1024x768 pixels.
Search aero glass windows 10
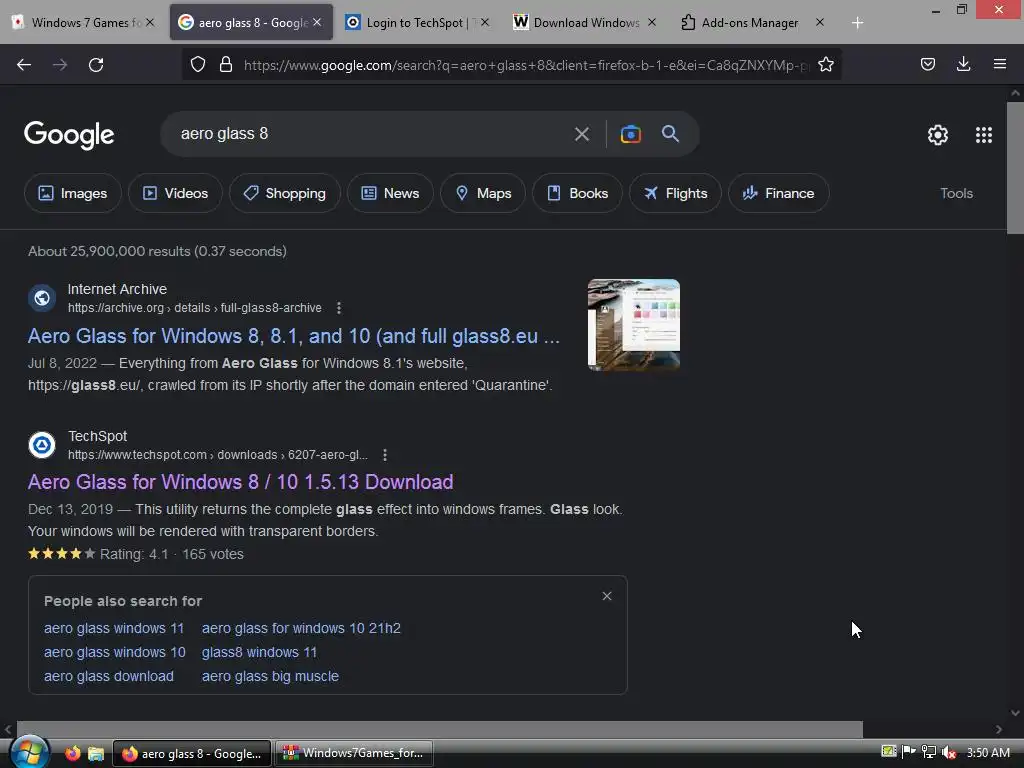point(114,652)
